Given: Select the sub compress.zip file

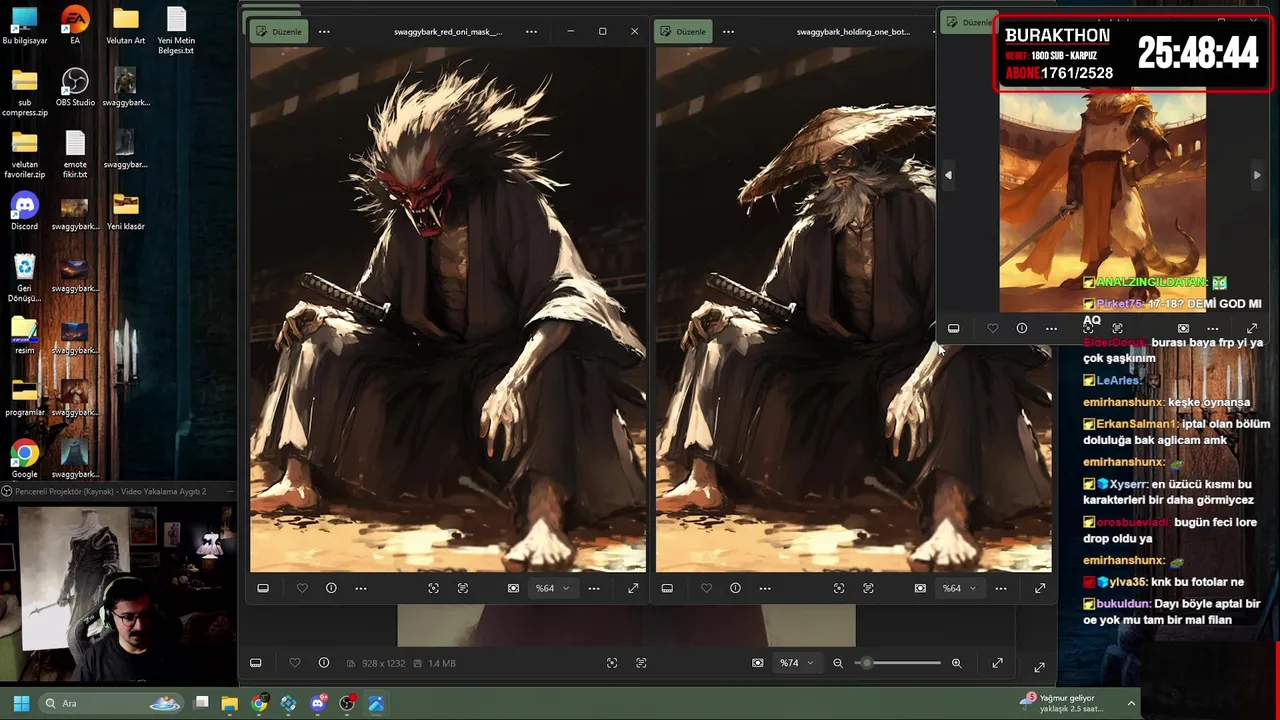Looking at the screenshot, I should (x=25, y=92).
